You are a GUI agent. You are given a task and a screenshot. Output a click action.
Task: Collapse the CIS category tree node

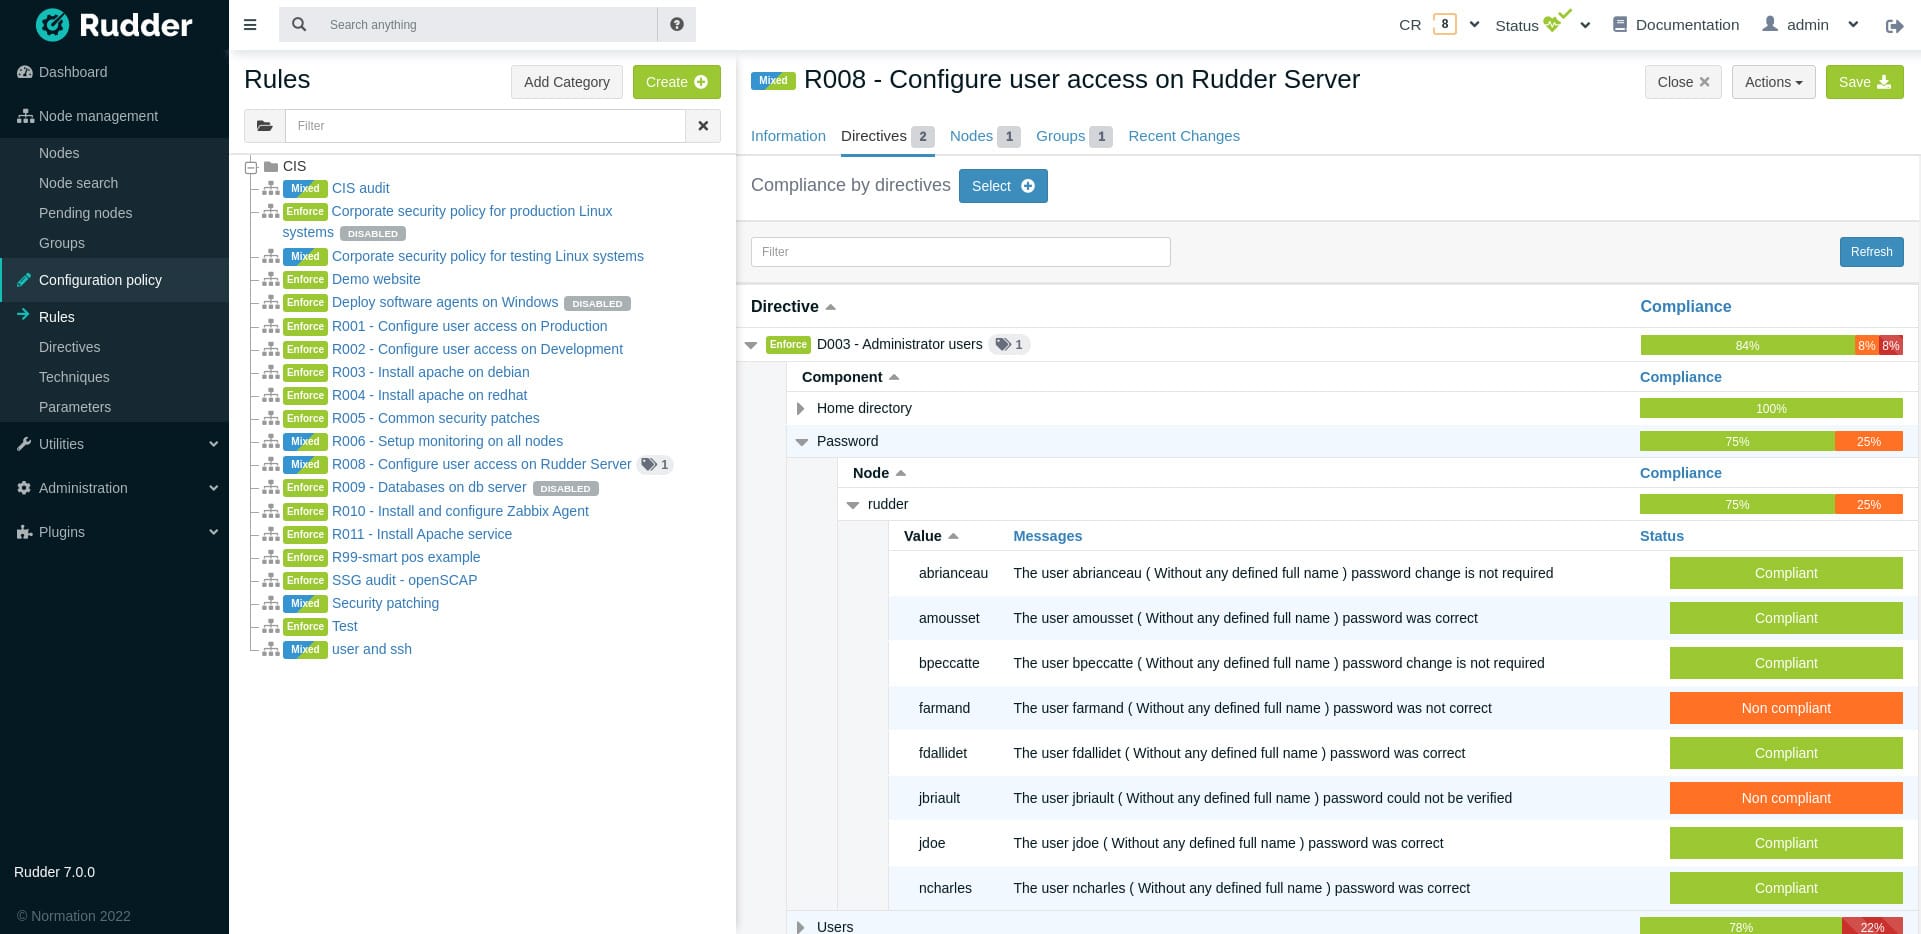[x=251, y=167]
